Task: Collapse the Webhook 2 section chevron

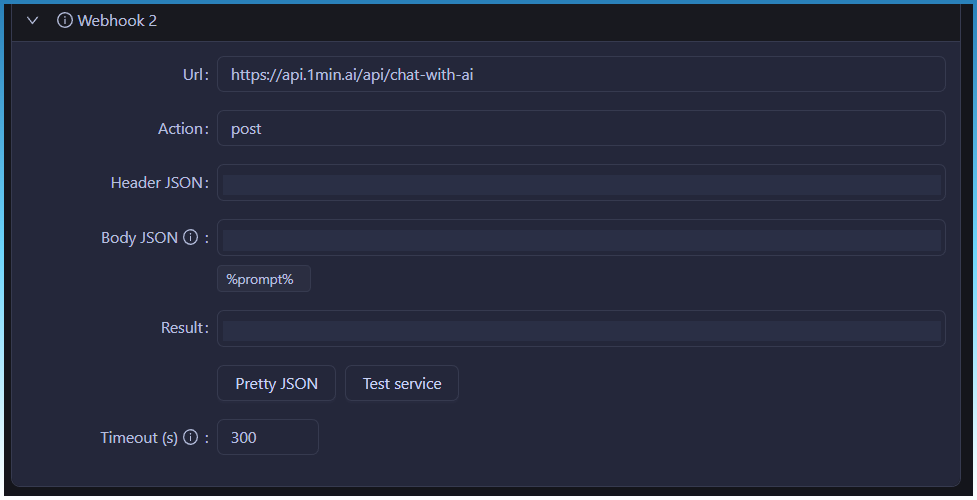Action: point(33,21)
